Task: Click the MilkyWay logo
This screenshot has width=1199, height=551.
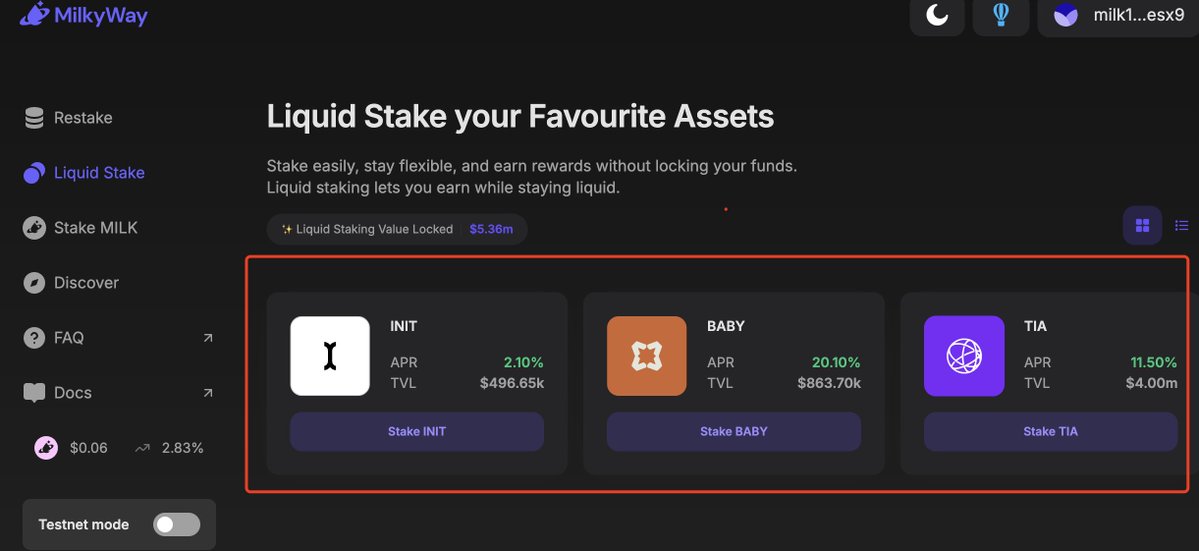Action: (83, 14)
